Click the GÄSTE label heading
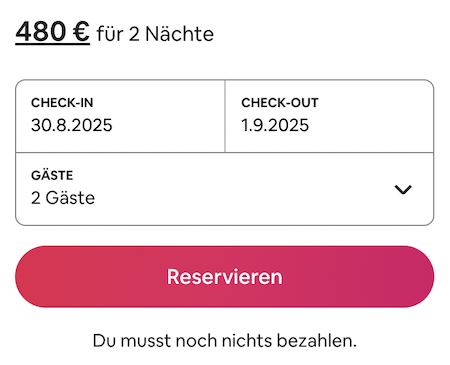The width and height of the screenshot is (450, 365). coord(52,175)
